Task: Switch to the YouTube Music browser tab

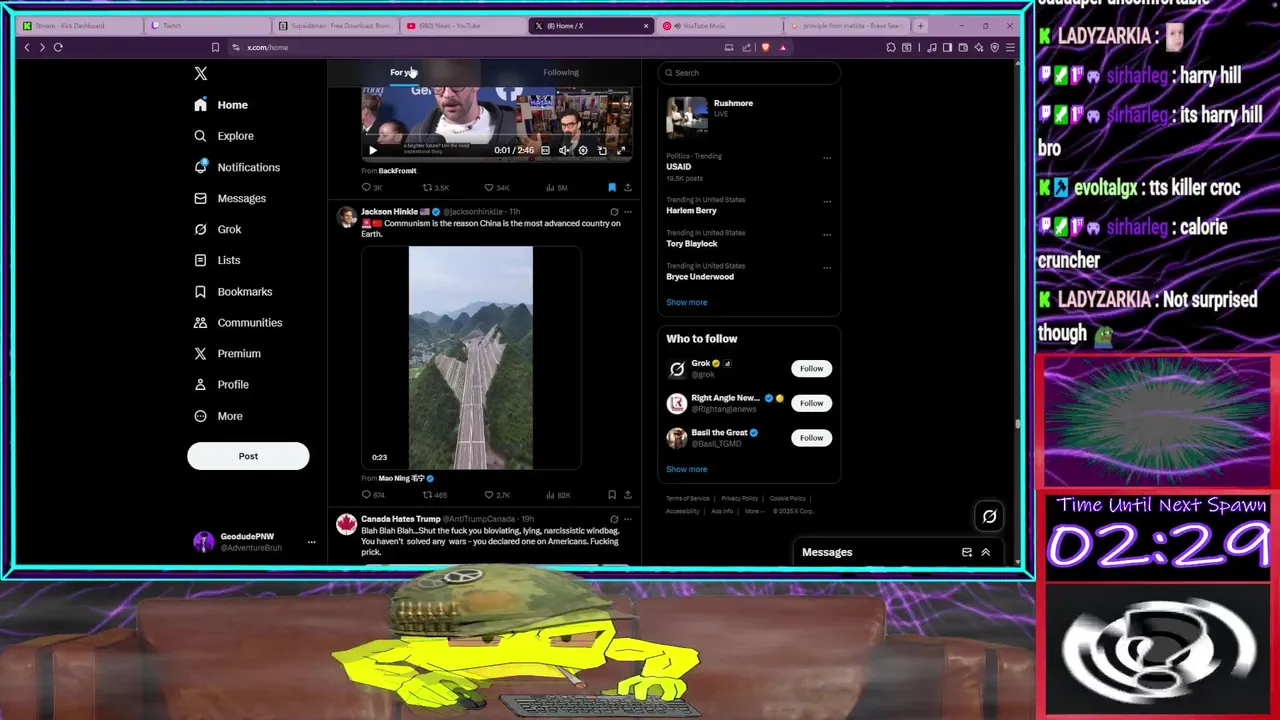Action: 719,25
